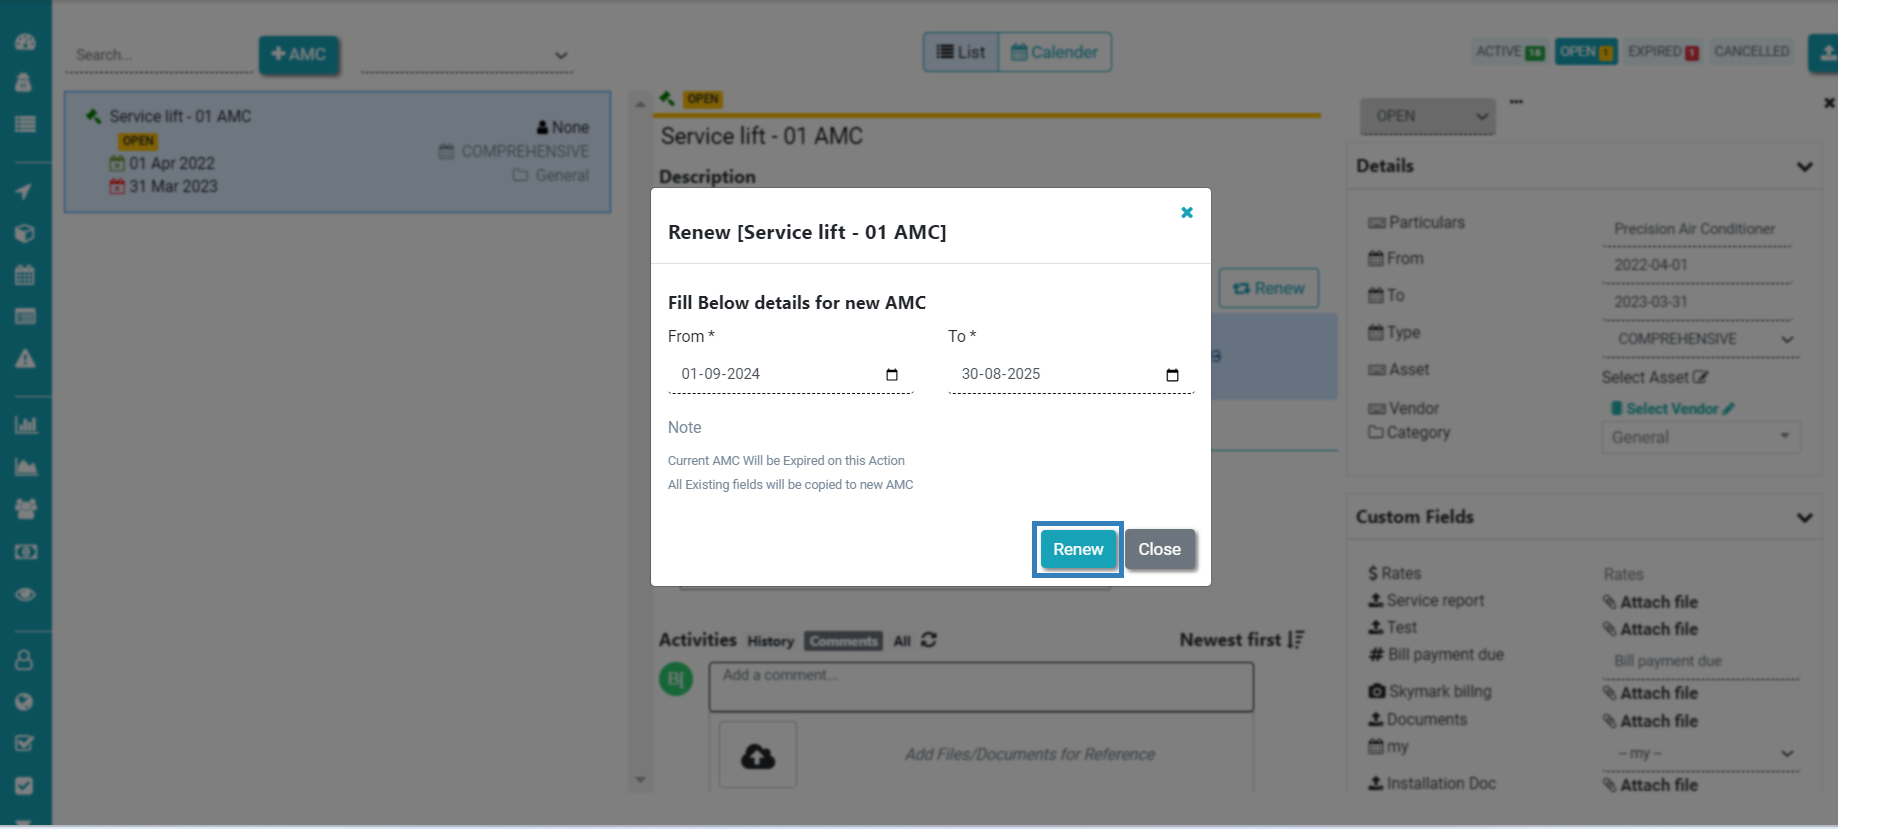The image size is (1879, 829).
Task: Collapse the Custom Fields section
Action: point(1804,518)
